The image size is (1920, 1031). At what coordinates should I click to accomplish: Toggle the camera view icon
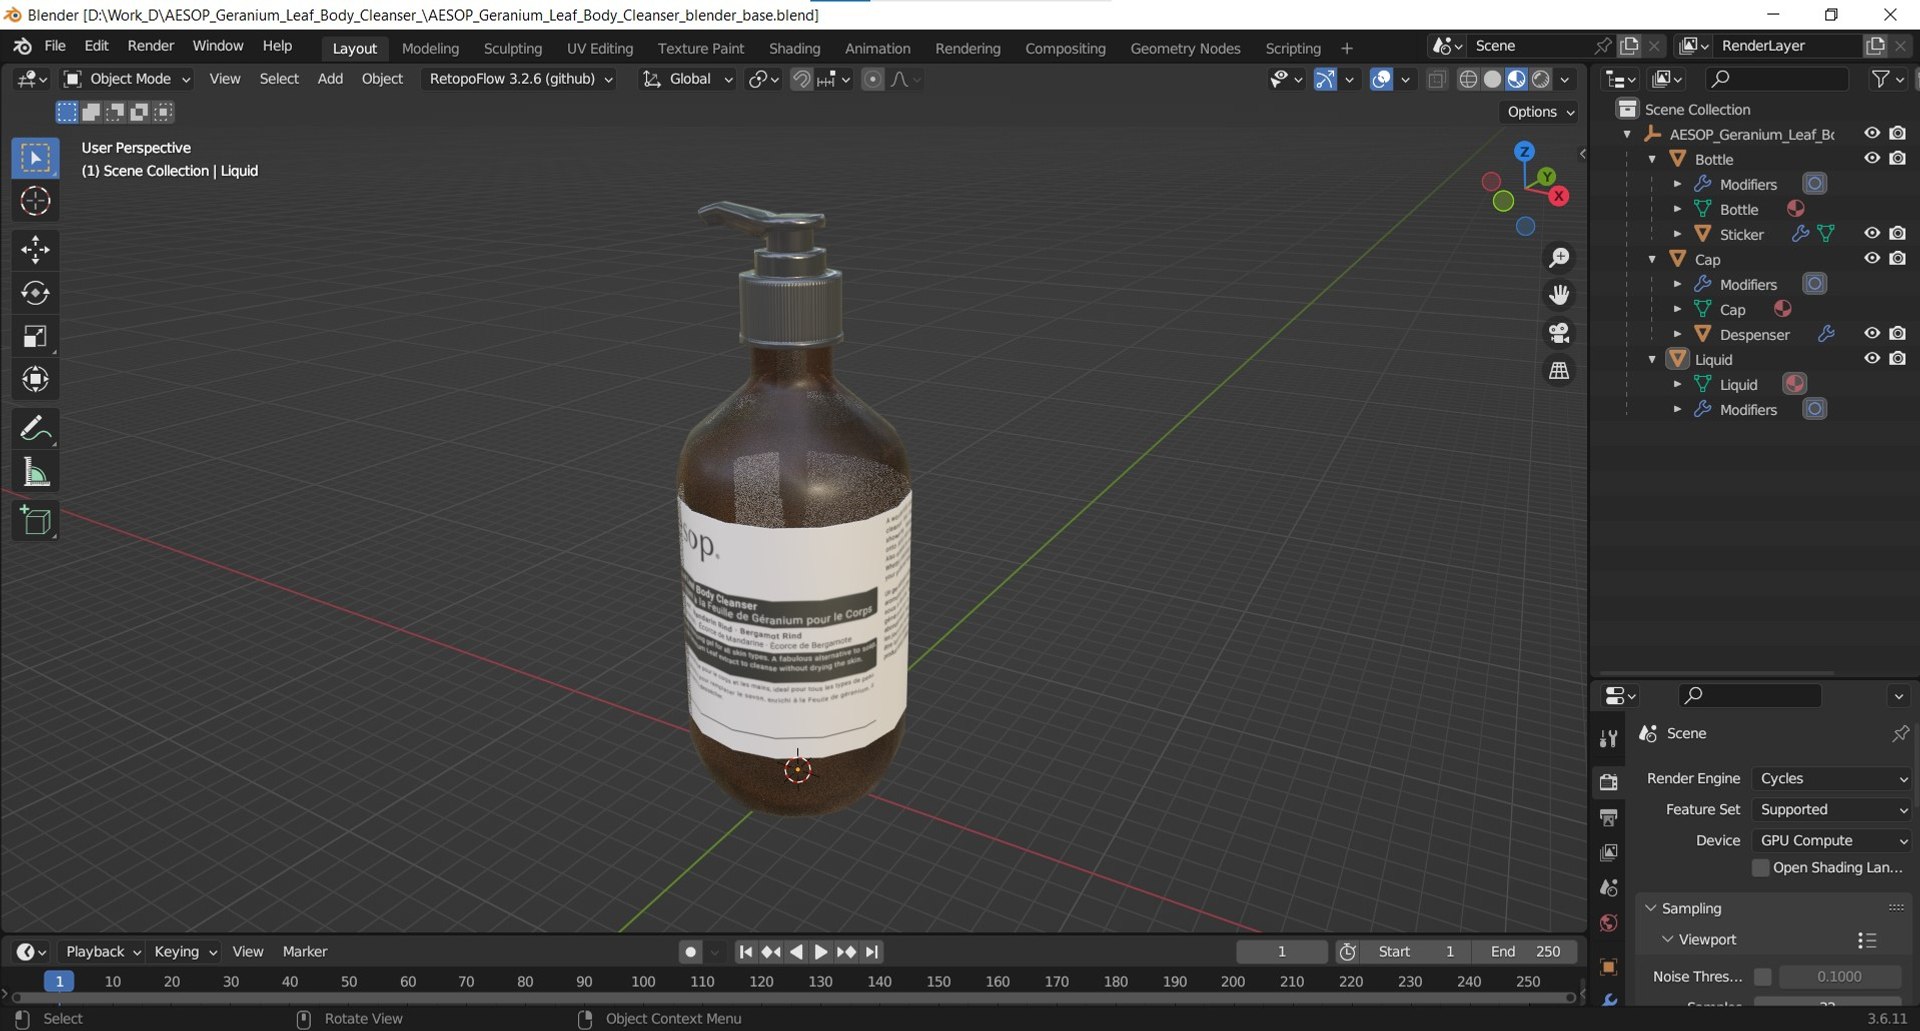tap(1559, 332)
